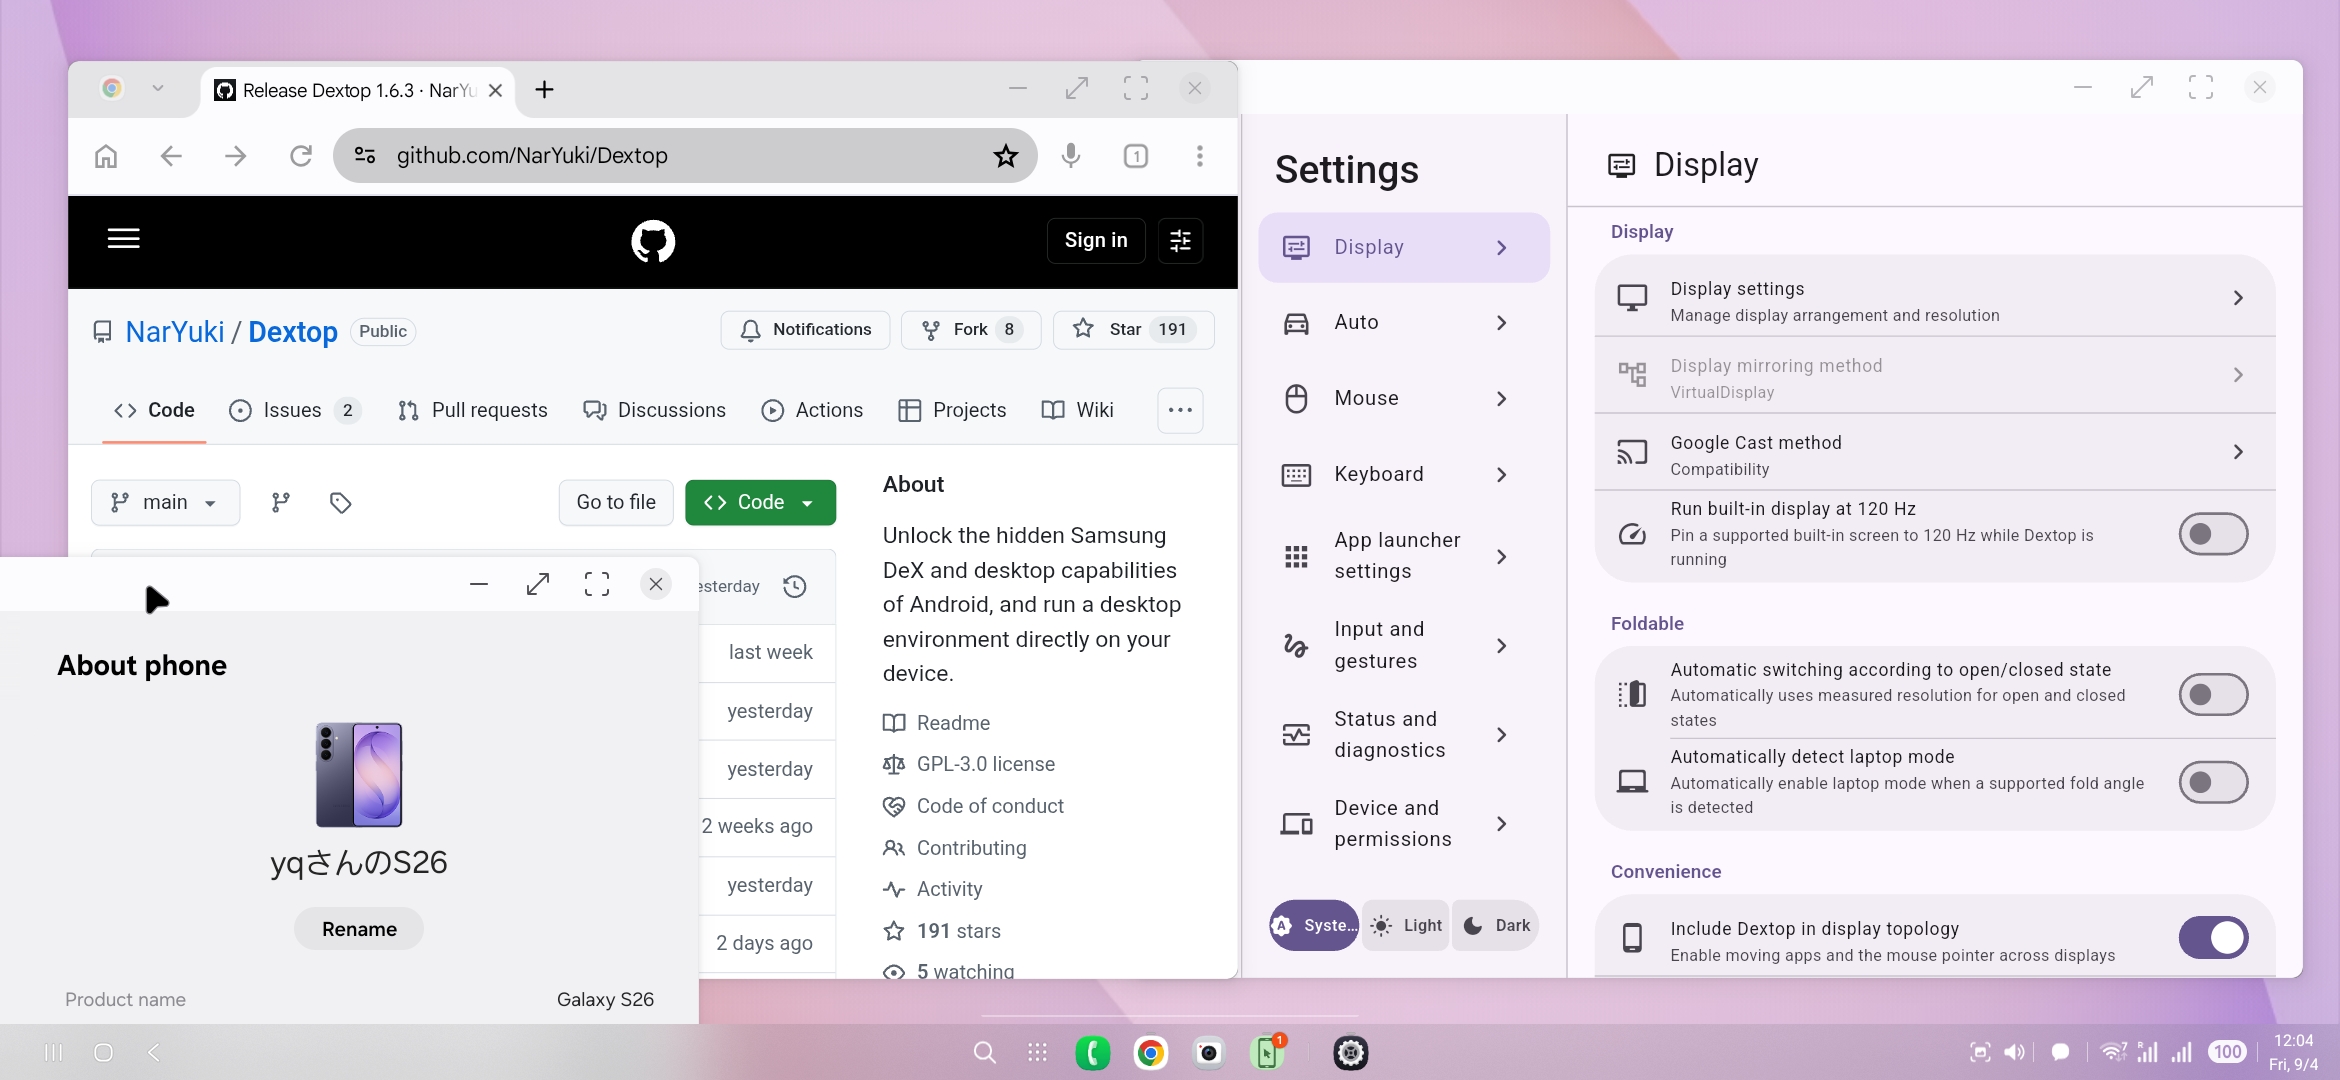Open the taskbar search icon
This screenshot has height=1080, width=2340.
pyautogui.click(x=984, y=1053)
